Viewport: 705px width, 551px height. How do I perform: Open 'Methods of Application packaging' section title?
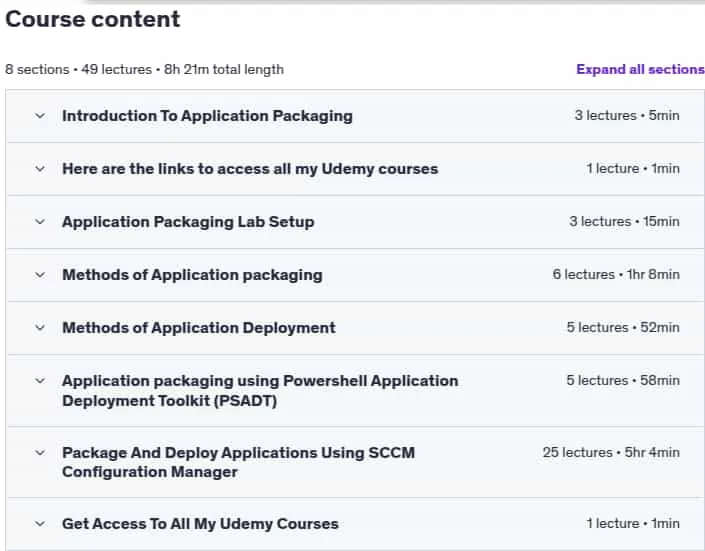192,275
